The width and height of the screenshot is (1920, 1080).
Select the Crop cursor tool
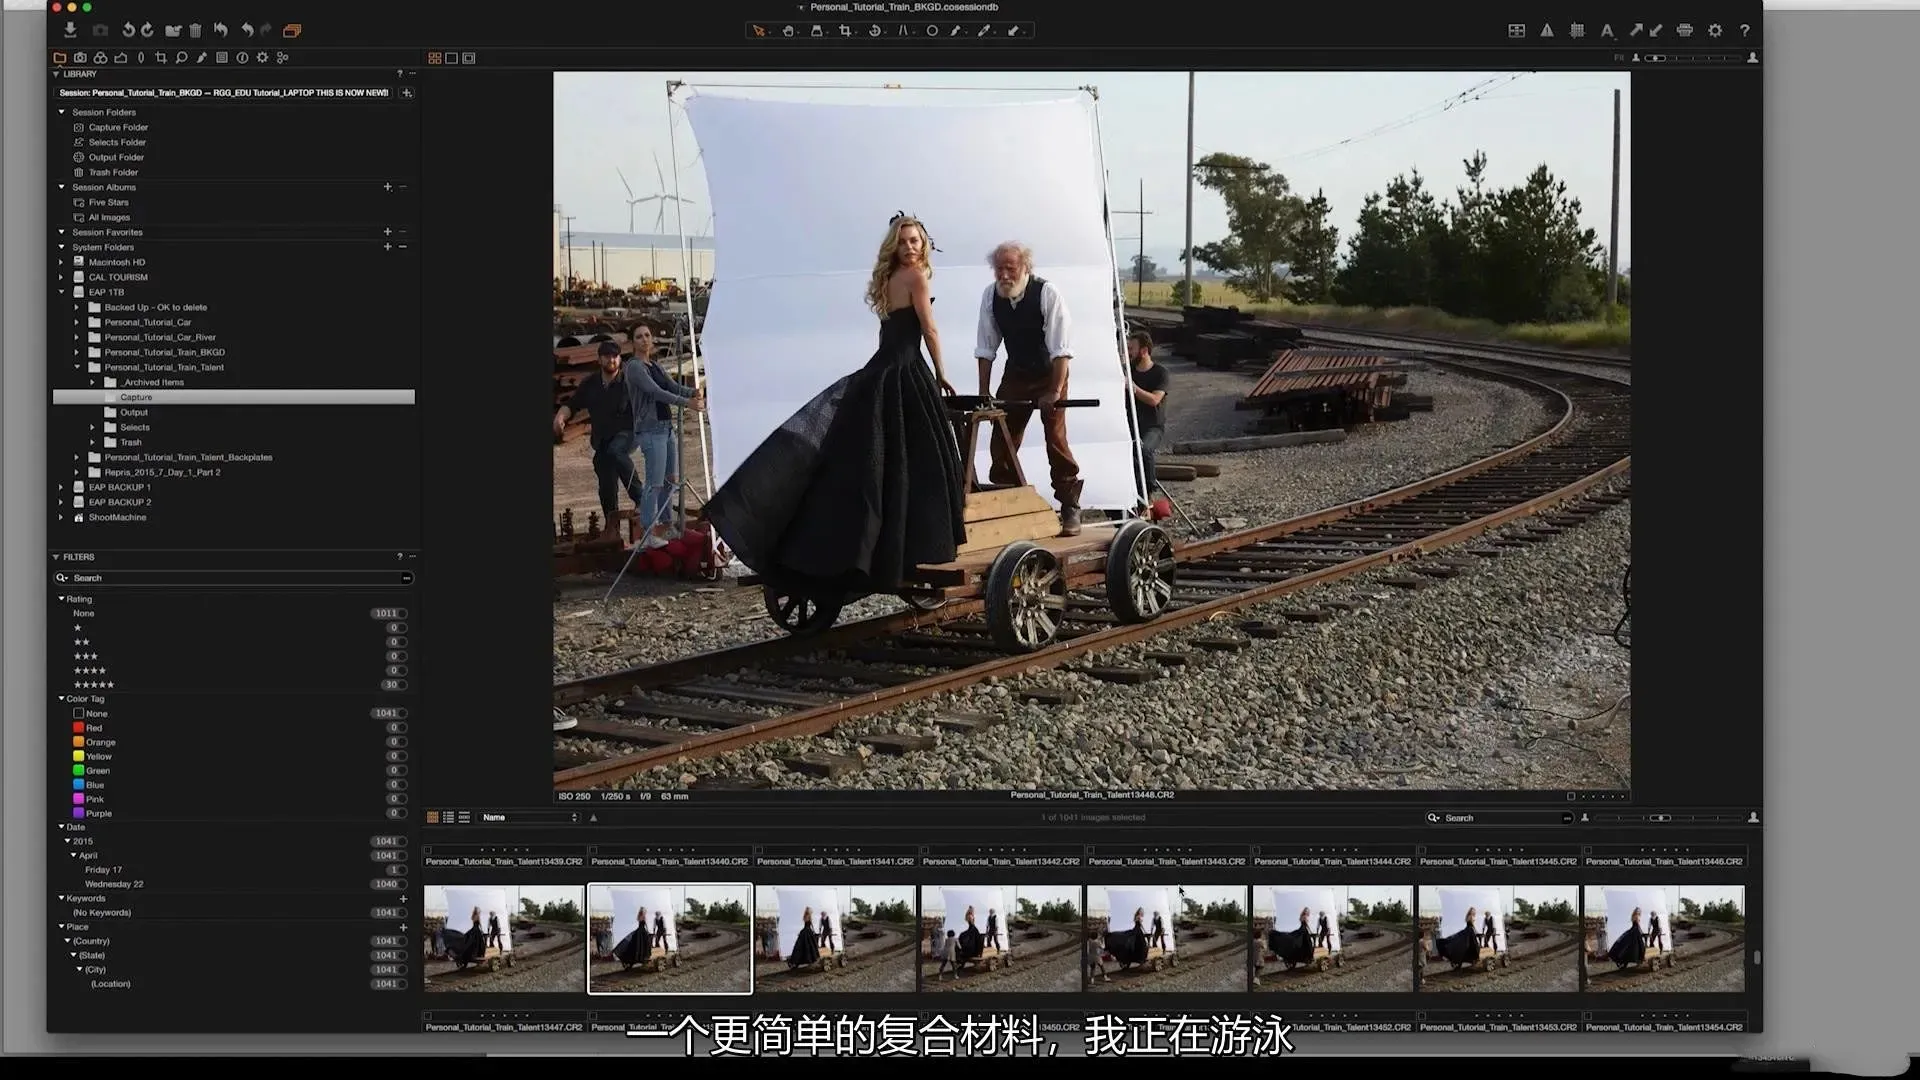coord(845,31)
